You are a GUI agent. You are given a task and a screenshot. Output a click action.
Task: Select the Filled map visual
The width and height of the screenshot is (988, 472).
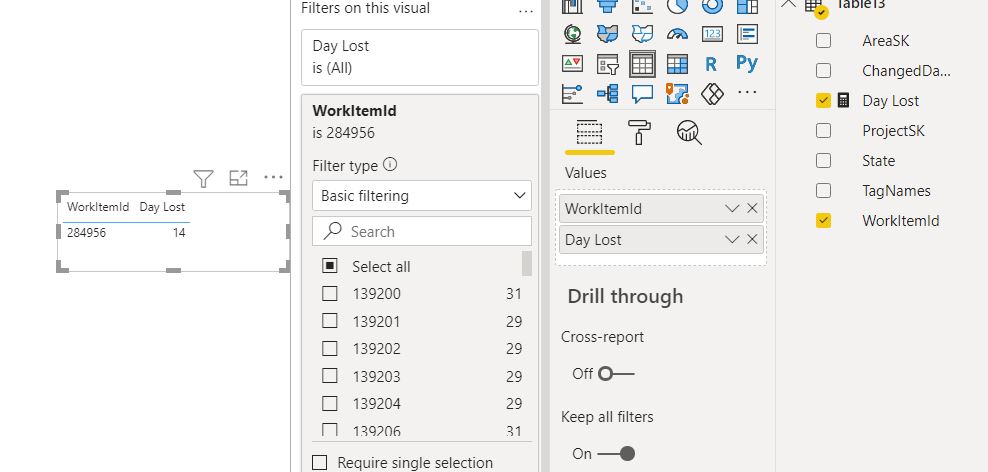click(x=607, y=34)
